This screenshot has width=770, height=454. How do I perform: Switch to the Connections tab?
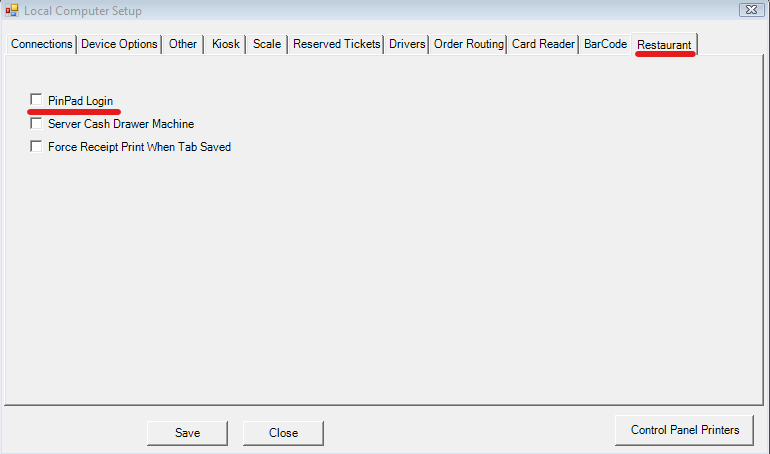click(x=41, y=44)
